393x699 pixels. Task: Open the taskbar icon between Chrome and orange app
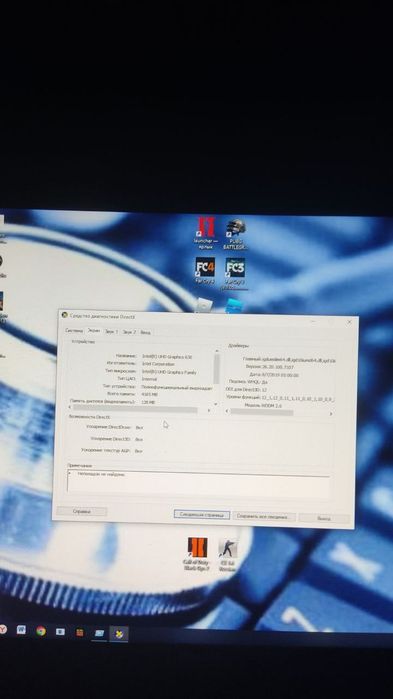click(x=60, y=632)
